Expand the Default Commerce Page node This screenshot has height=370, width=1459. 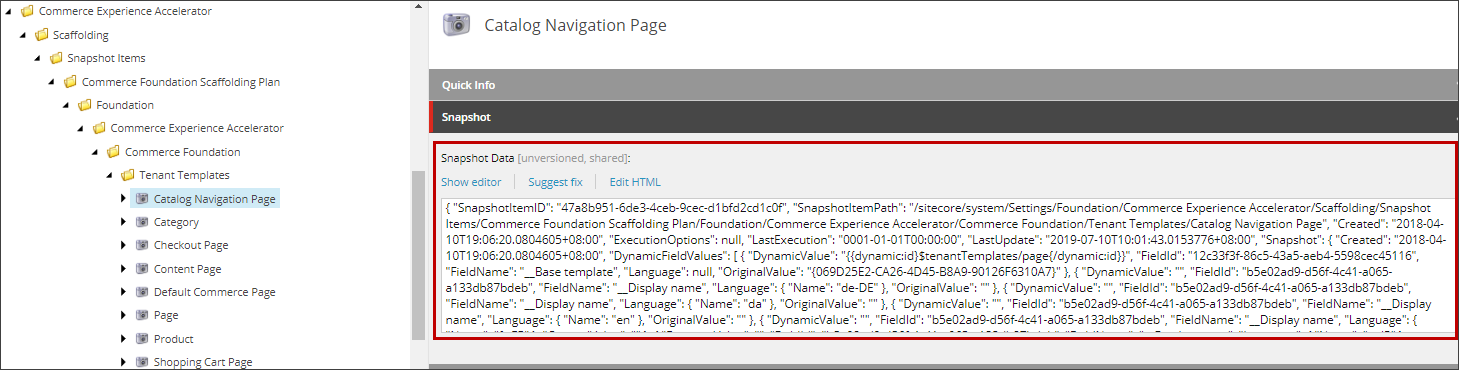(x=123, y=292)
